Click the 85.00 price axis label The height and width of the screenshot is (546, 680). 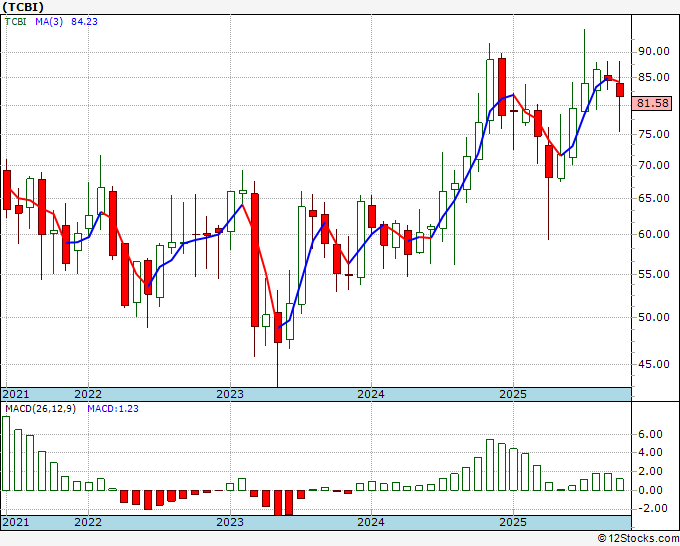click(x=654, y=77)
